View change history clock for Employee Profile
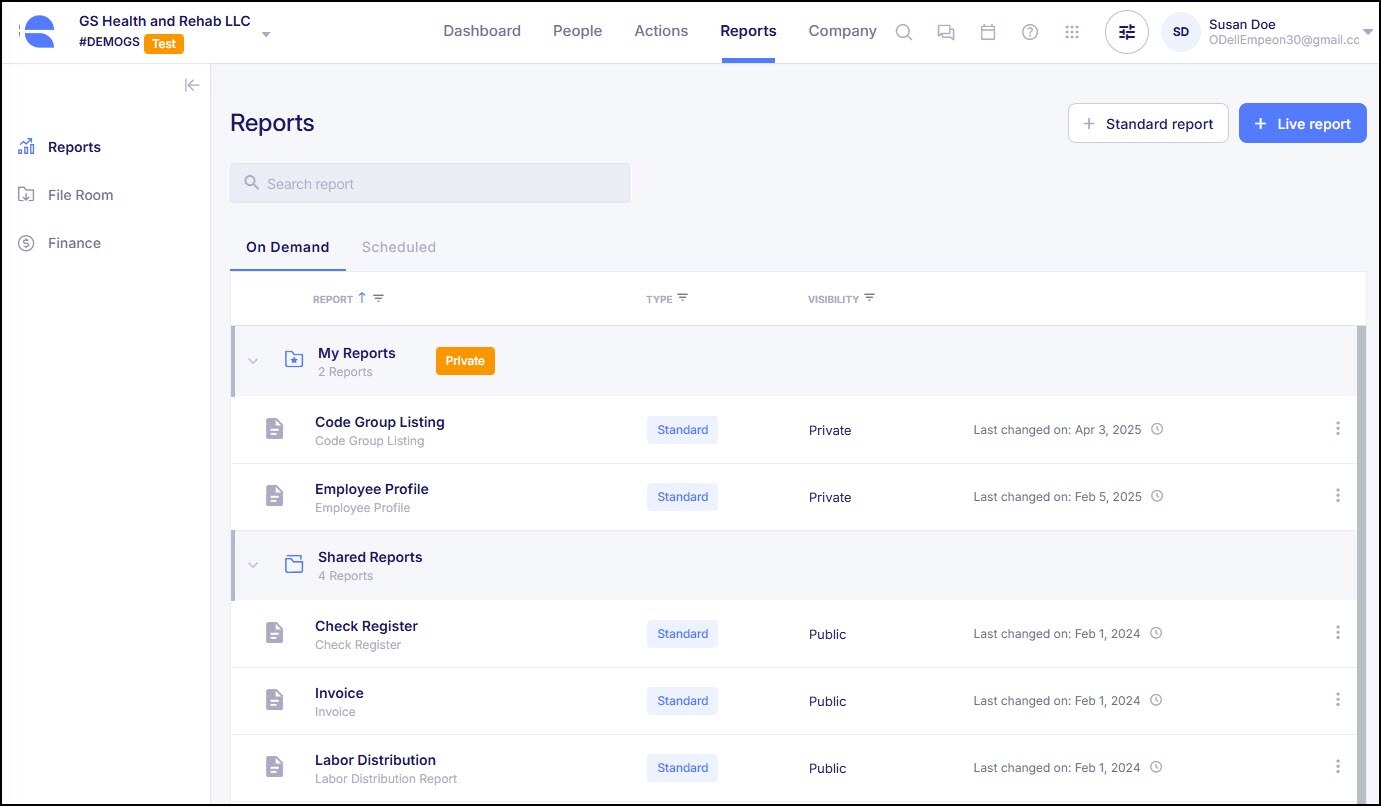 [1157, 496]
